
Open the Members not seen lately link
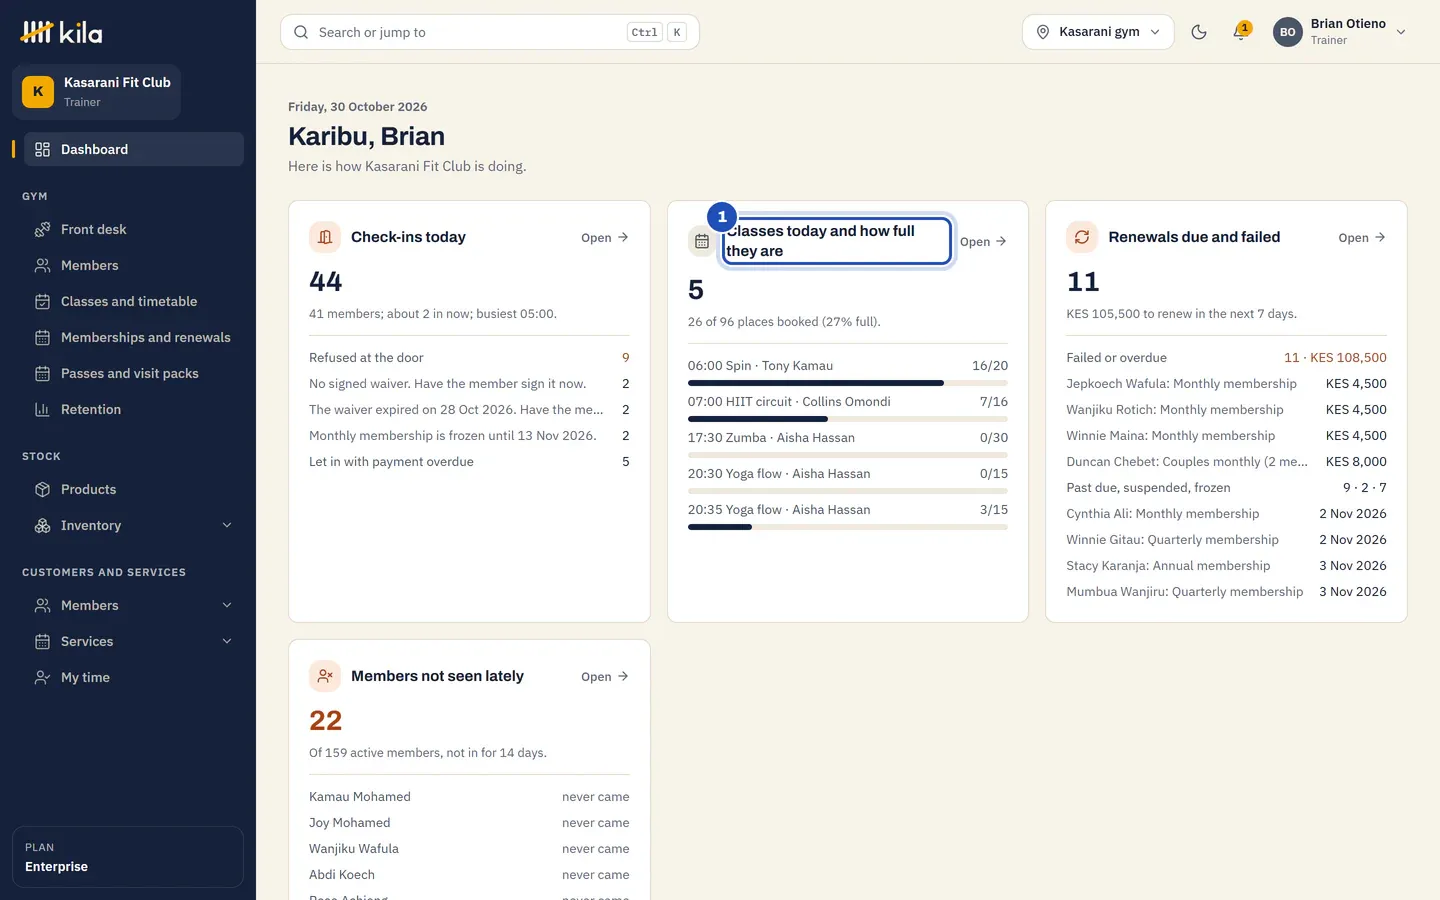point(605,676)
